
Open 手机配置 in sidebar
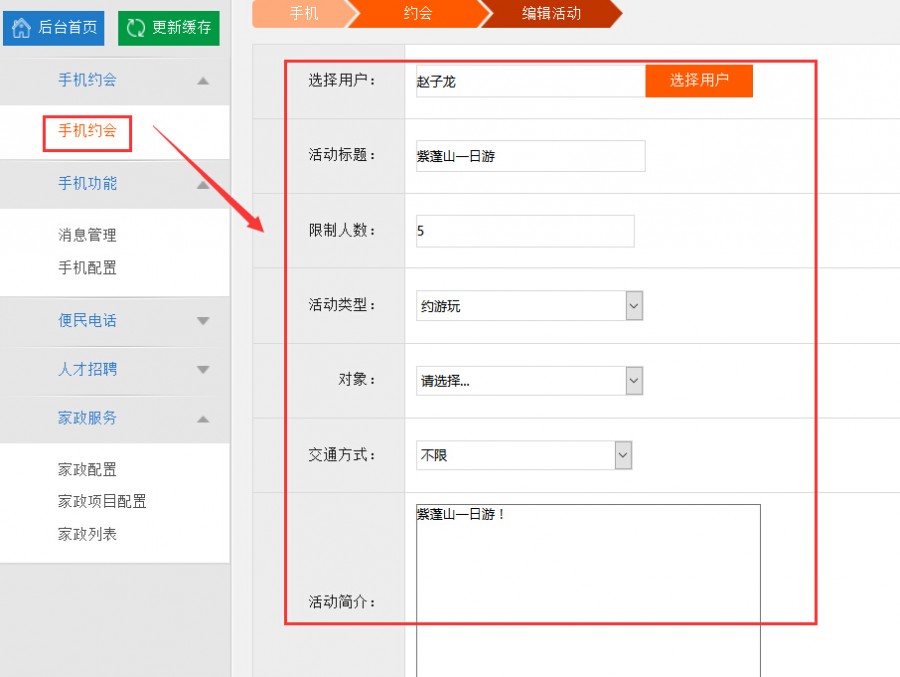click(87, 268)
